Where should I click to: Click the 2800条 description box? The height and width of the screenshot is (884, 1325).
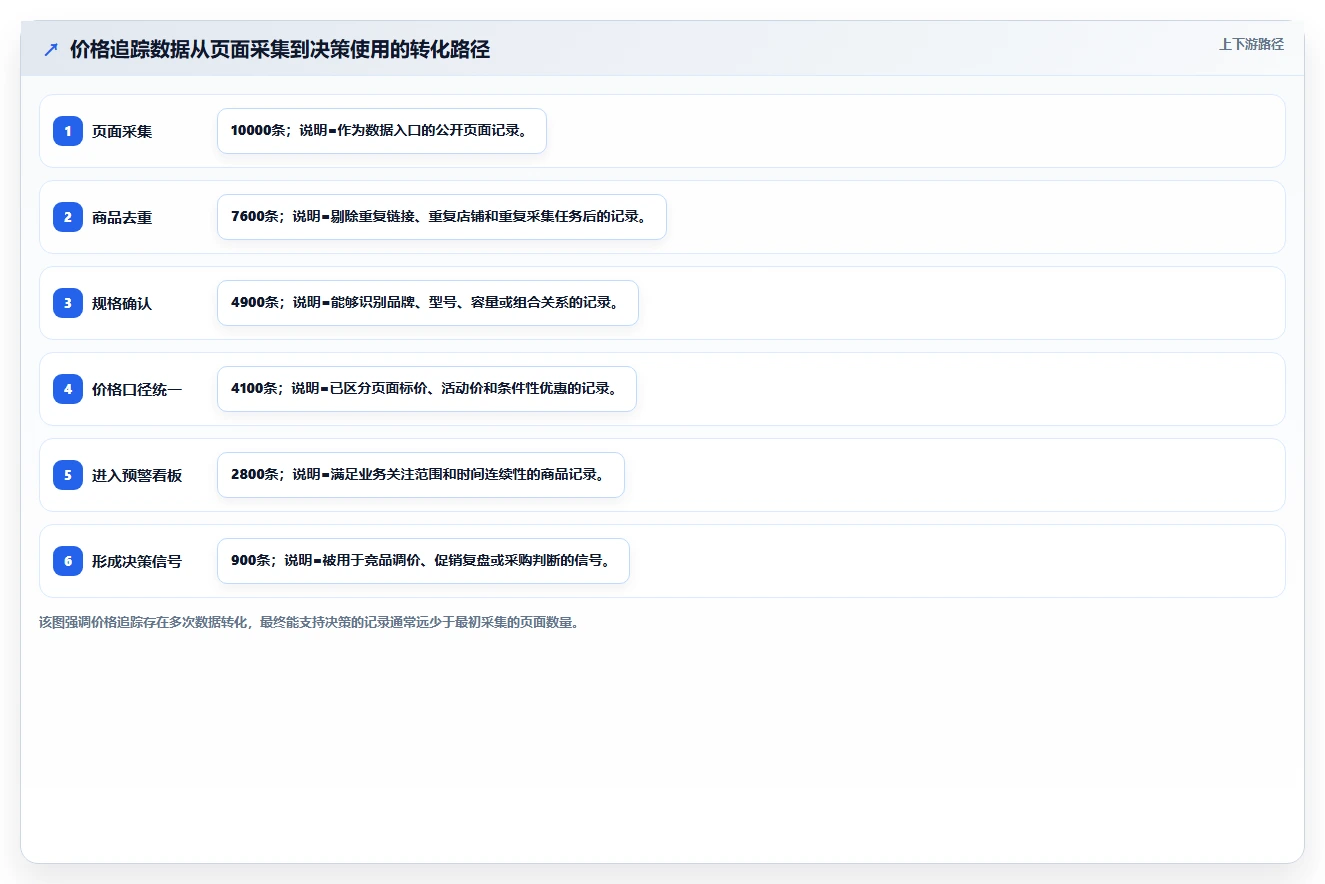pos(421,475)
